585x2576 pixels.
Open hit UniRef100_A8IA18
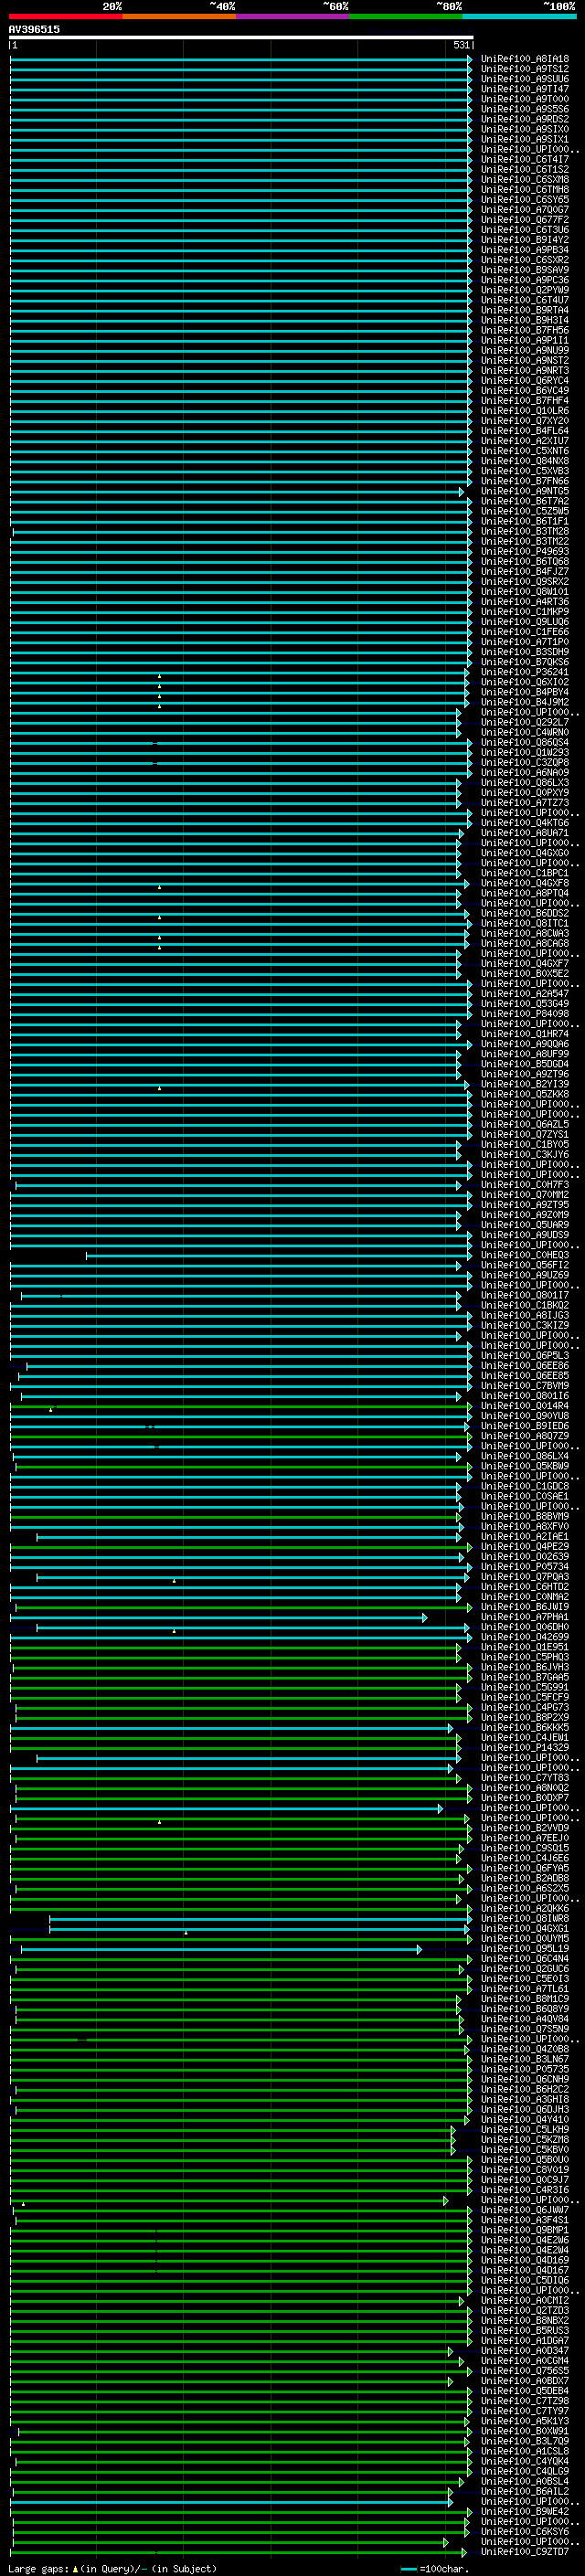click(525, 59)
